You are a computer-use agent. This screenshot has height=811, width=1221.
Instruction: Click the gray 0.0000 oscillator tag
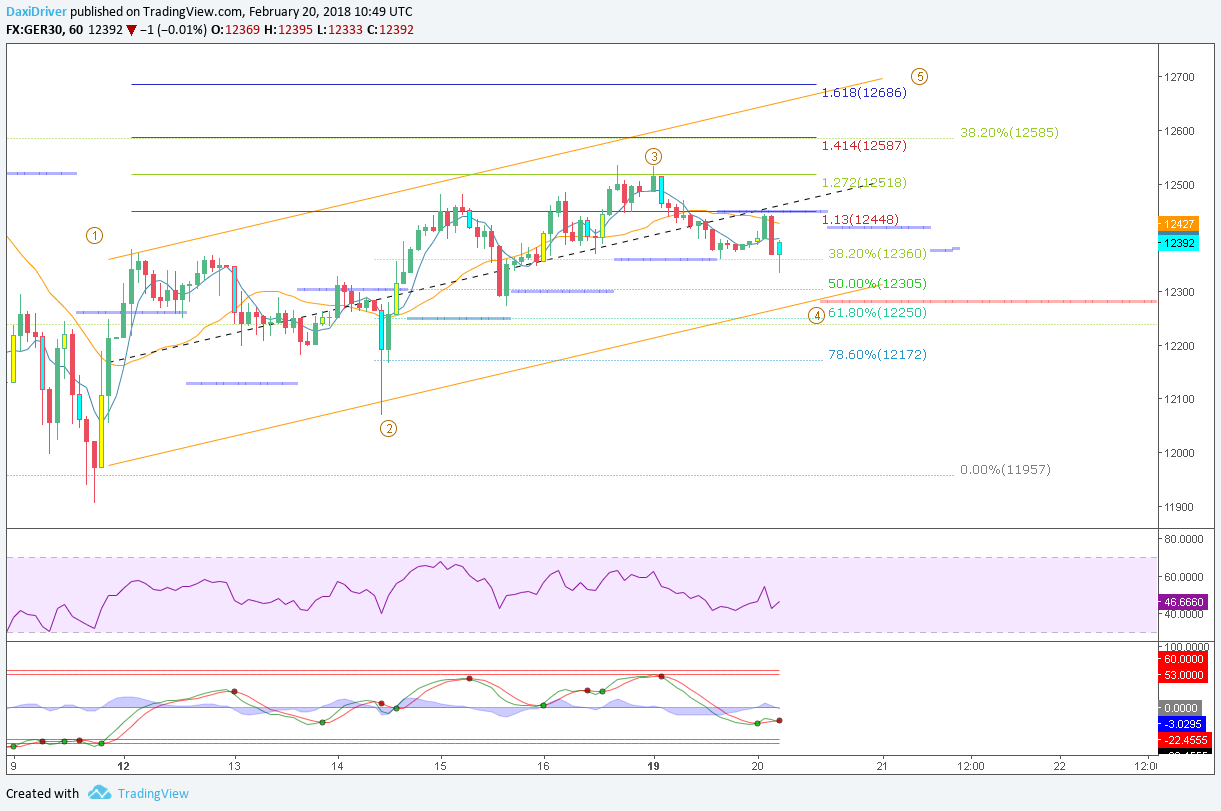(1182, 707)
